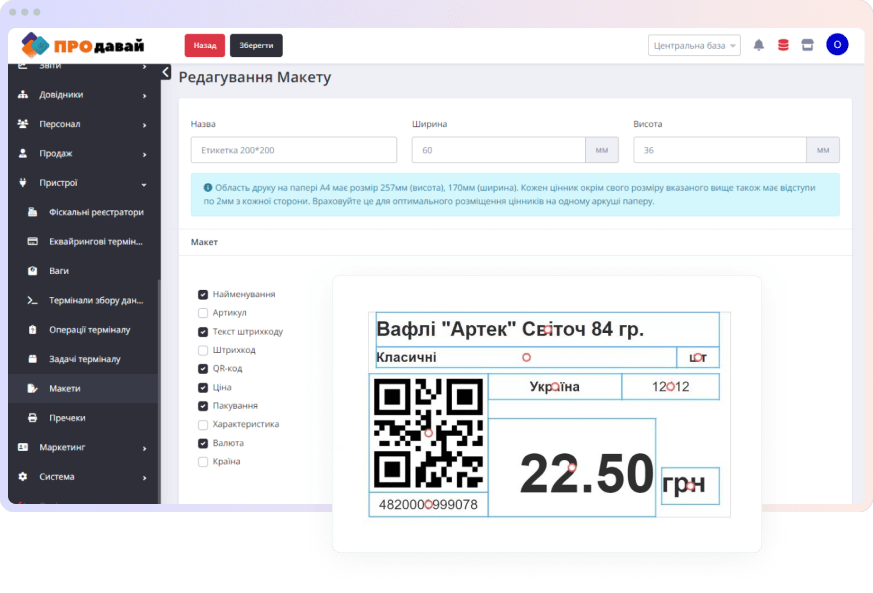The height and width of the screenshot is (593, 873).
Task: Select Україна block on label
Action: 555,386
